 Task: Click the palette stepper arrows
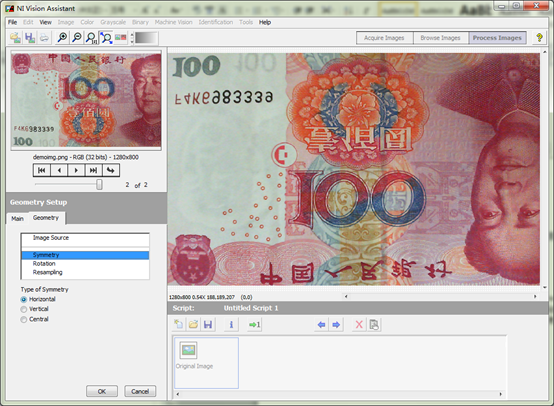pyautogui.click(x=132, y=38)
